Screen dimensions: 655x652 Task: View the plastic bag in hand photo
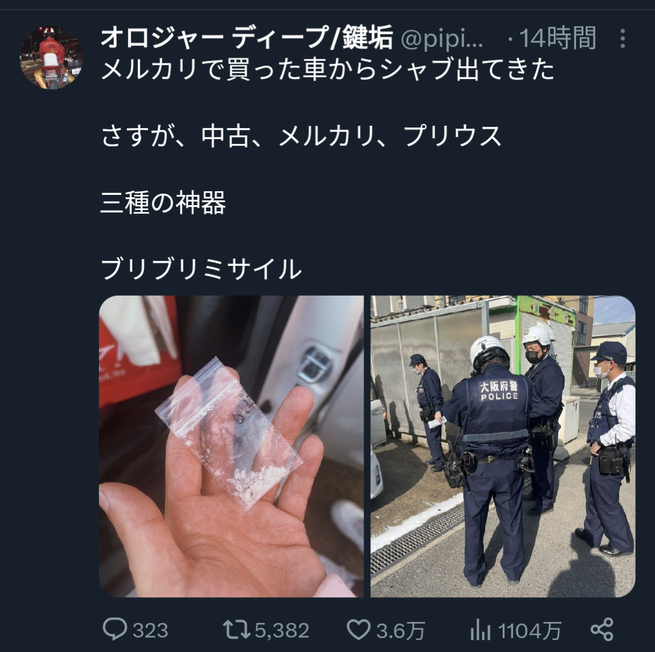[x=231, y=447]
